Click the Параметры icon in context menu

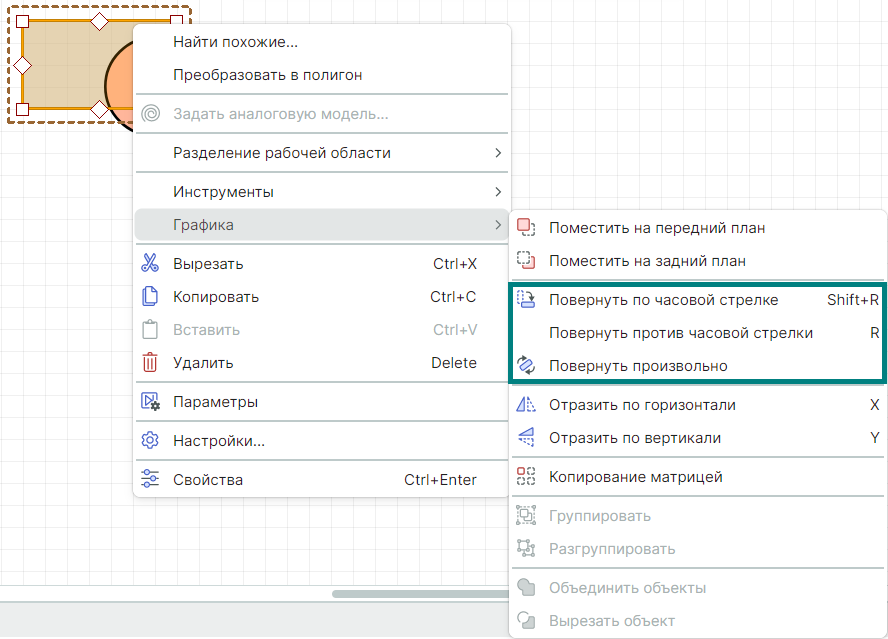(x=150, y=402)
